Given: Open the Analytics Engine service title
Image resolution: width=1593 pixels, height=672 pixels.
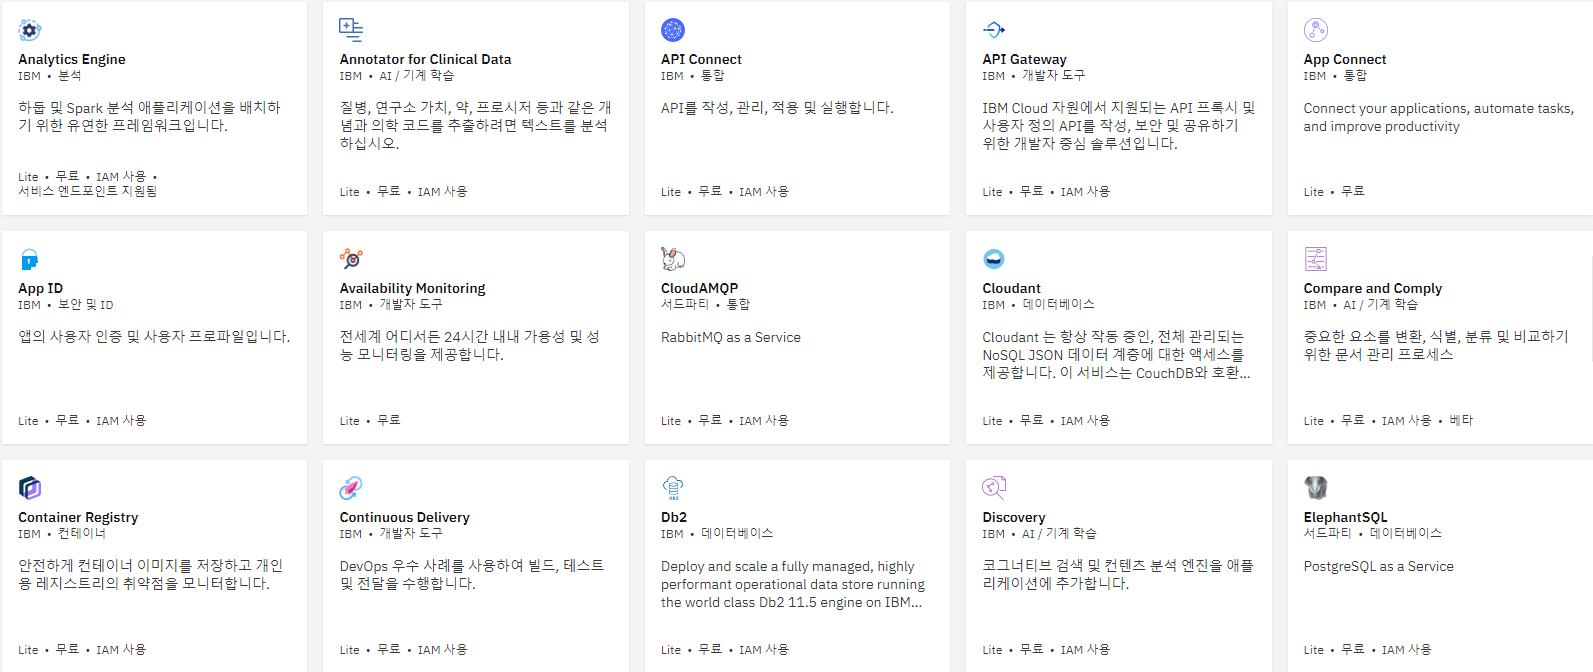Looking at the screenshot, I should click(72, 59).
